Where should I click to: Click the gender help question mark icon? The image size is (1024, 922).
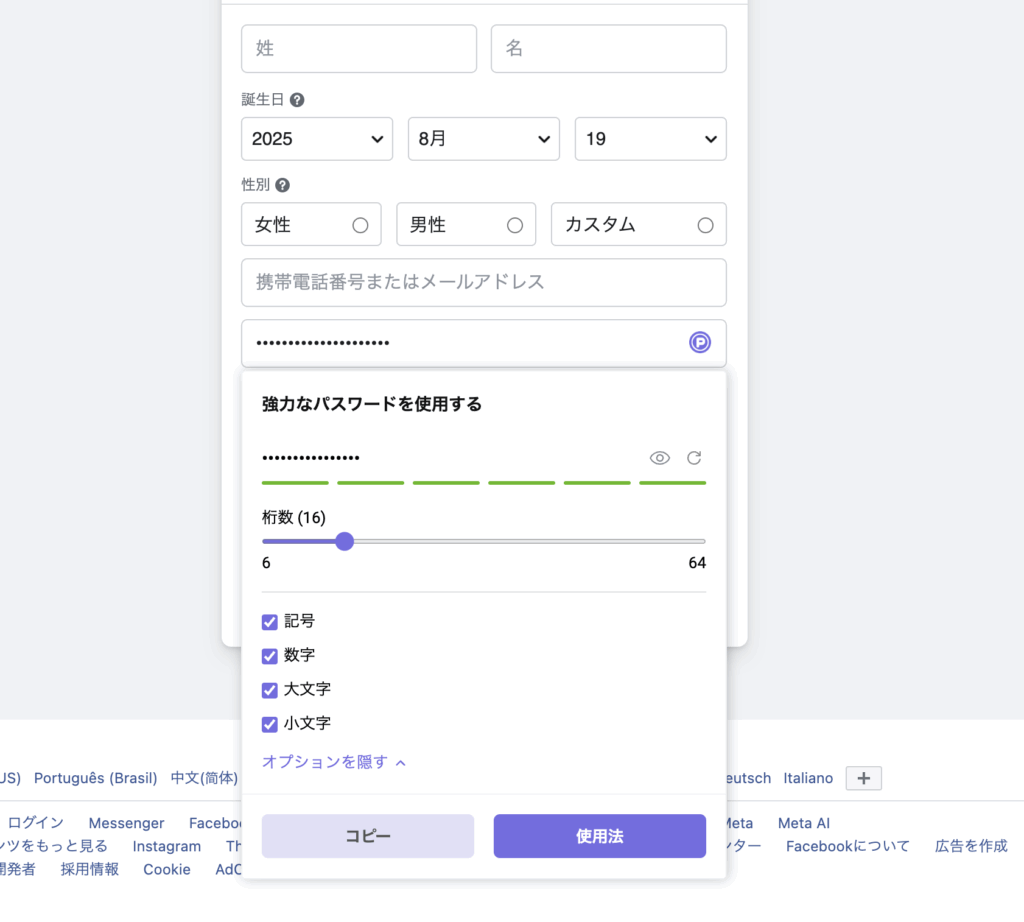click(x=283, y=186)
